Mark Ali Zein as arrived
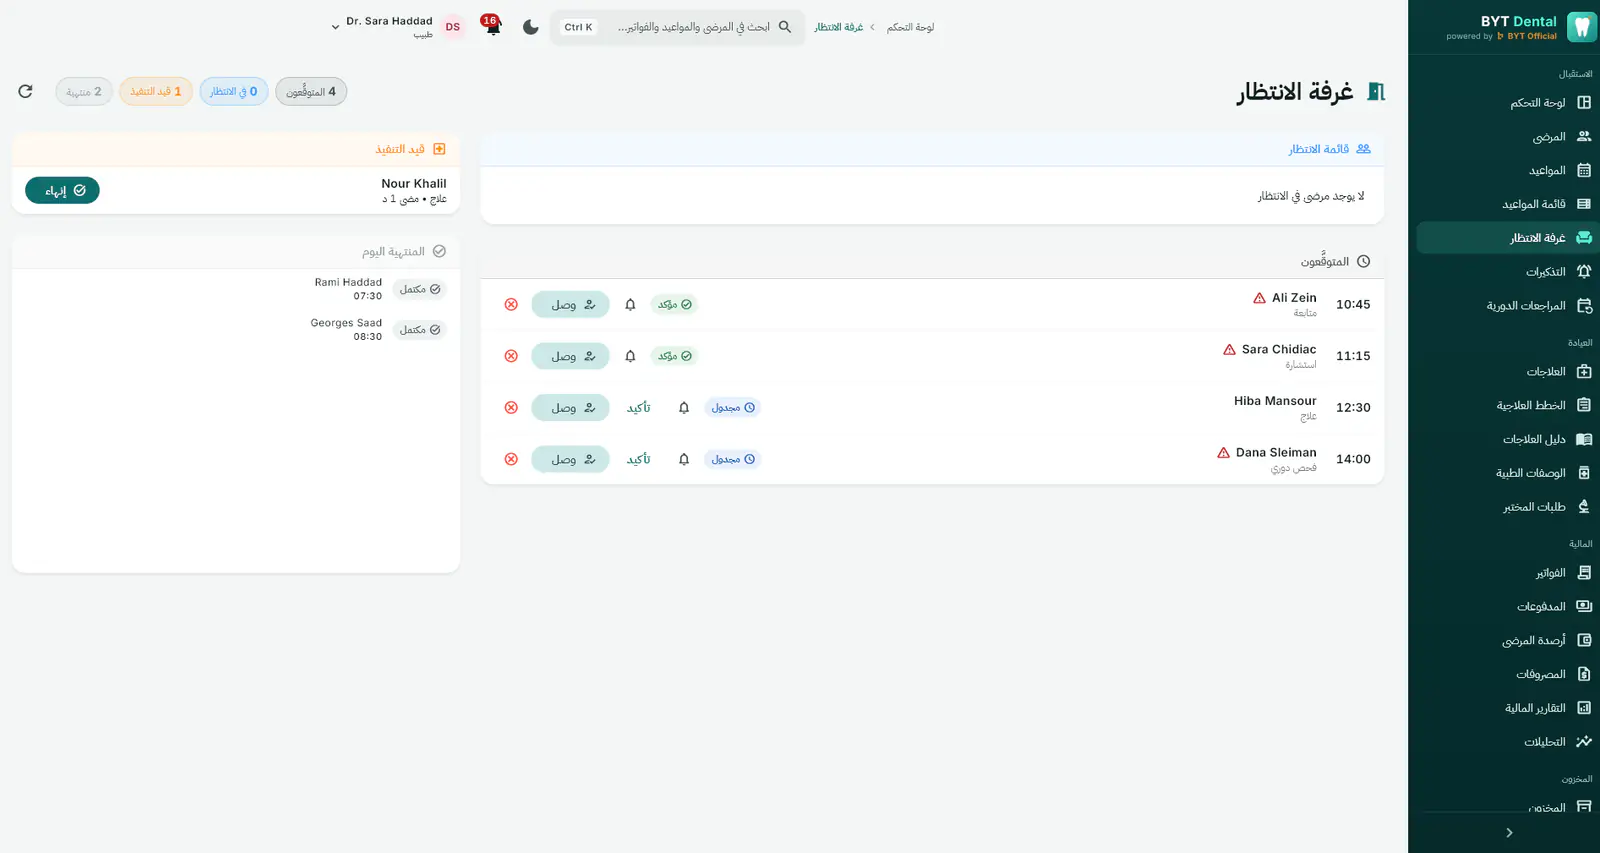The width and height of the screenshot is (1600, 853). pyautogui.click(x=570, y=304)
